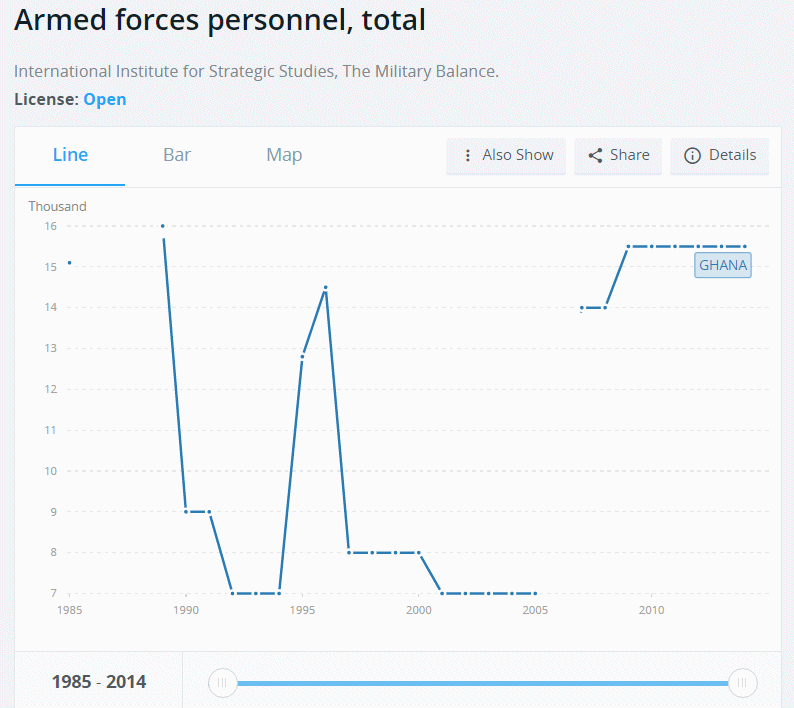Click the Also Show button label
This screenshot has width=794, height=708.
tap(518, 155)
